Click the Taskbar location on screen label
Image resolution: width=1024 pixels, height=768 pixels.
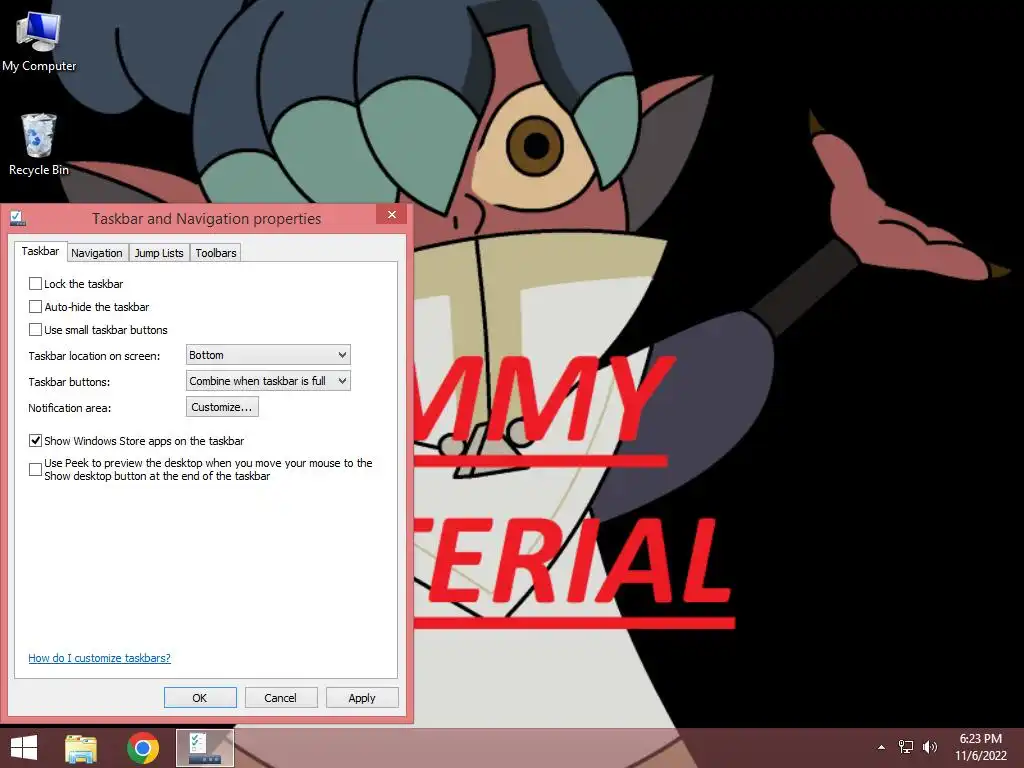(94, 356)
